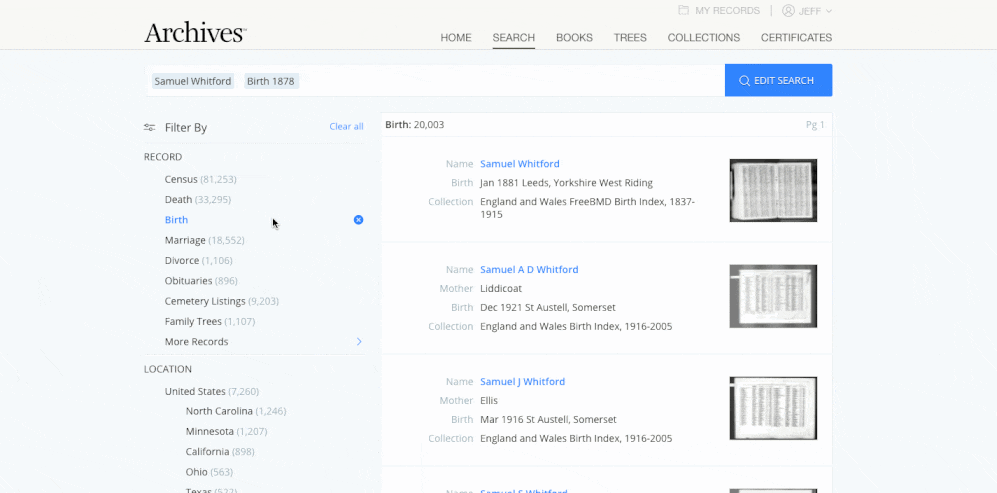The image size is (997, 493).
Task: Expand the United States location filter
Action: (212, 391)
